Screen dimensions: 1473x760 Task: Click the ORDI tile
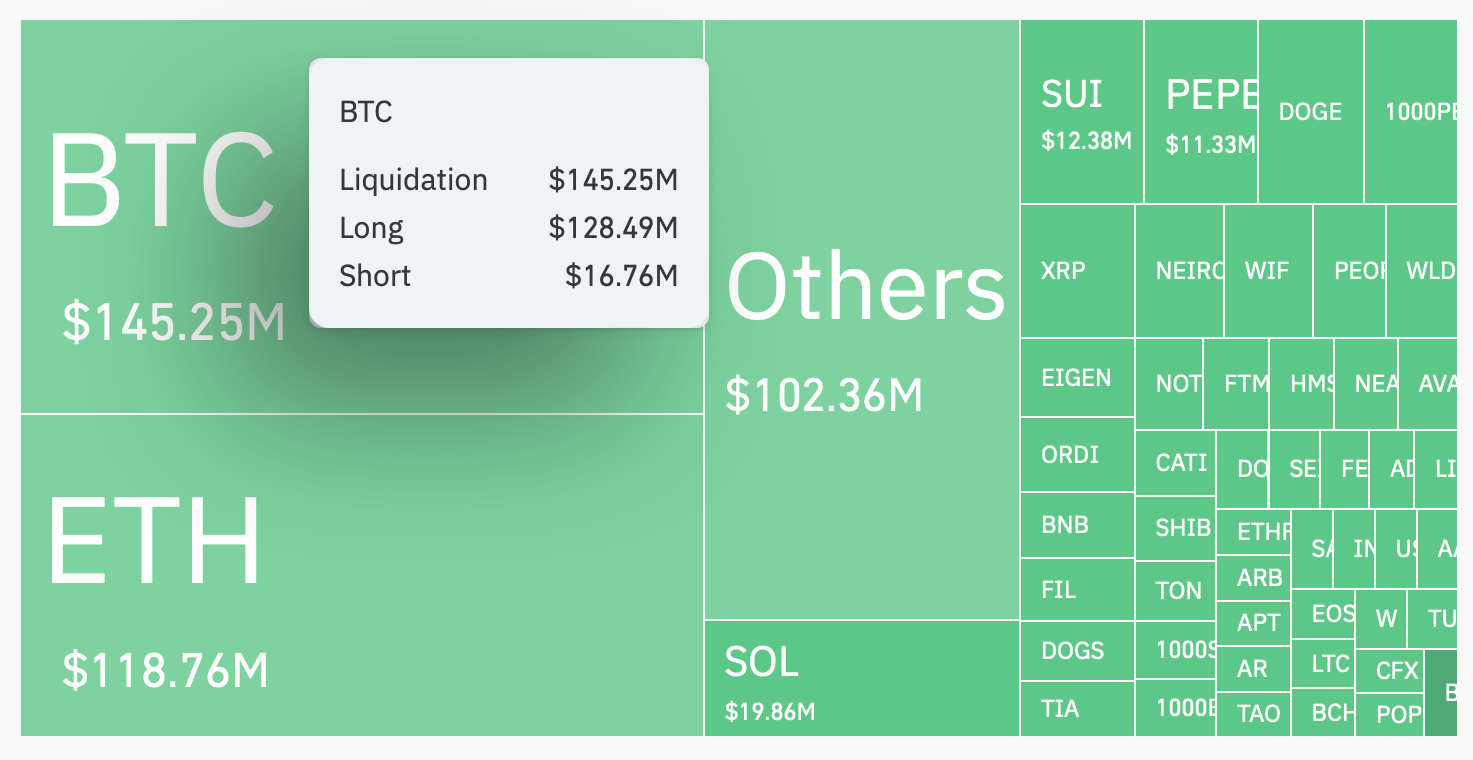click(1077, 455)
